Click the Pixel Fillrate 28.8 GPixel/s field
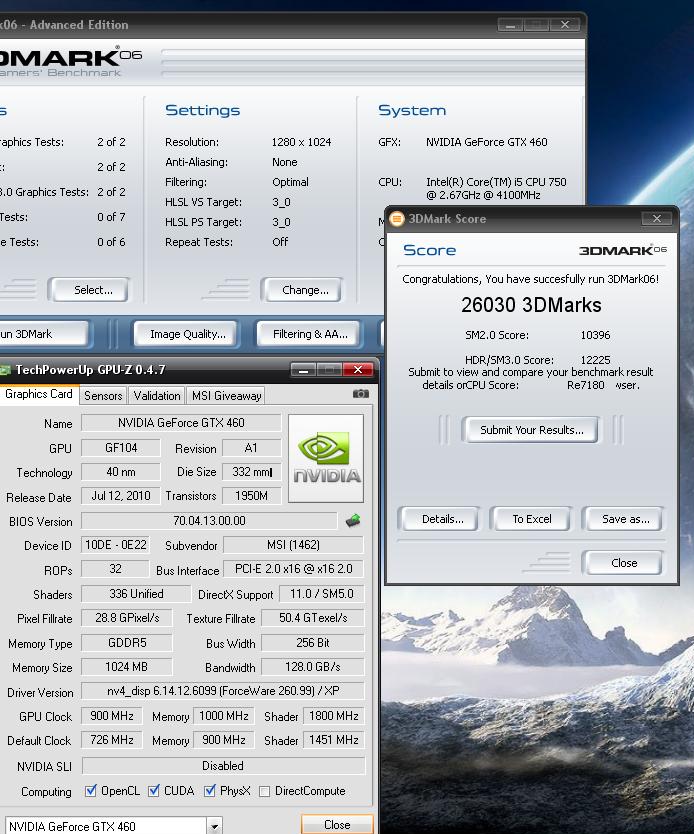Screen dimensions: 694x834 tap(127, 618)
